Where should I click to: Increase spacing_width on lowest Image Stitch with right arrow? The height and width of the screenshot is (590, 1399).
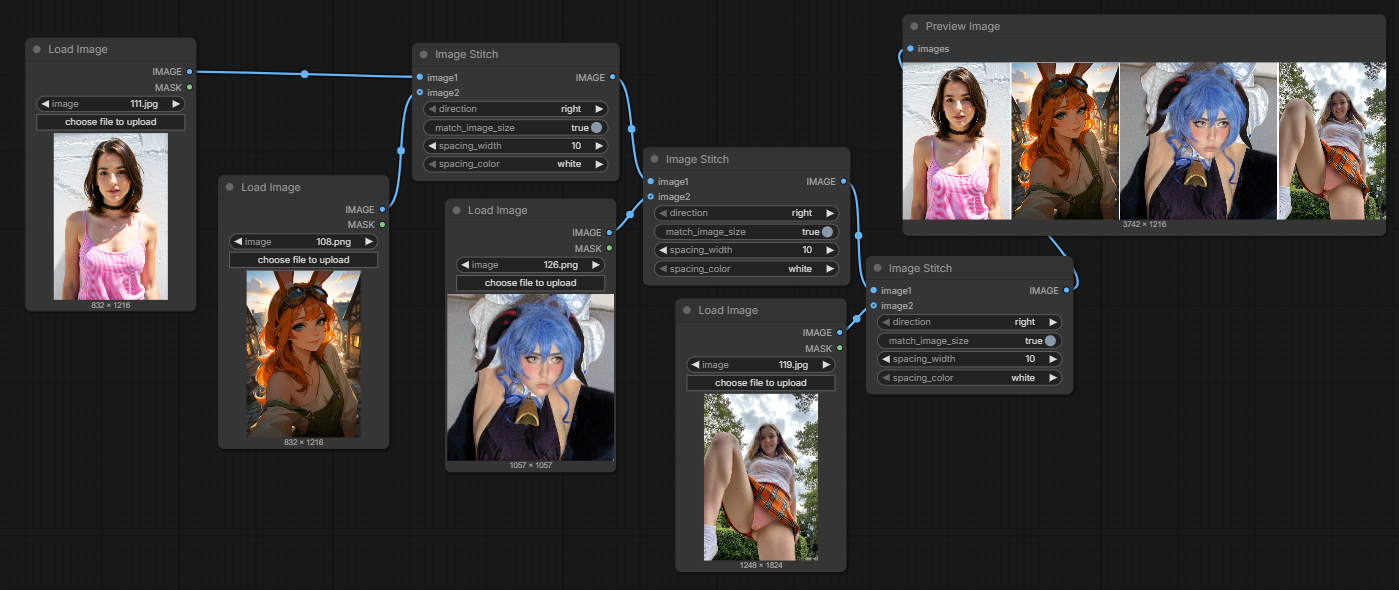[1053, 359]
